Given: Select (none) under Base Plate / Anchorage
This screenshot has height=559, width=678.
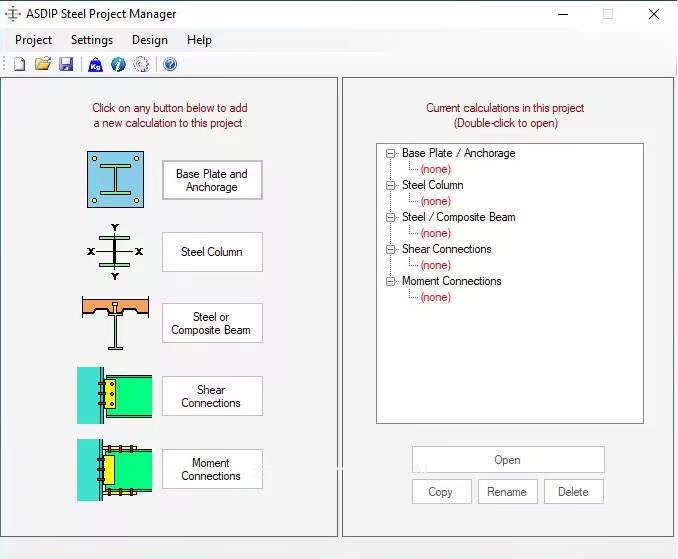Looking at the screenshot, I should (435, 169).
